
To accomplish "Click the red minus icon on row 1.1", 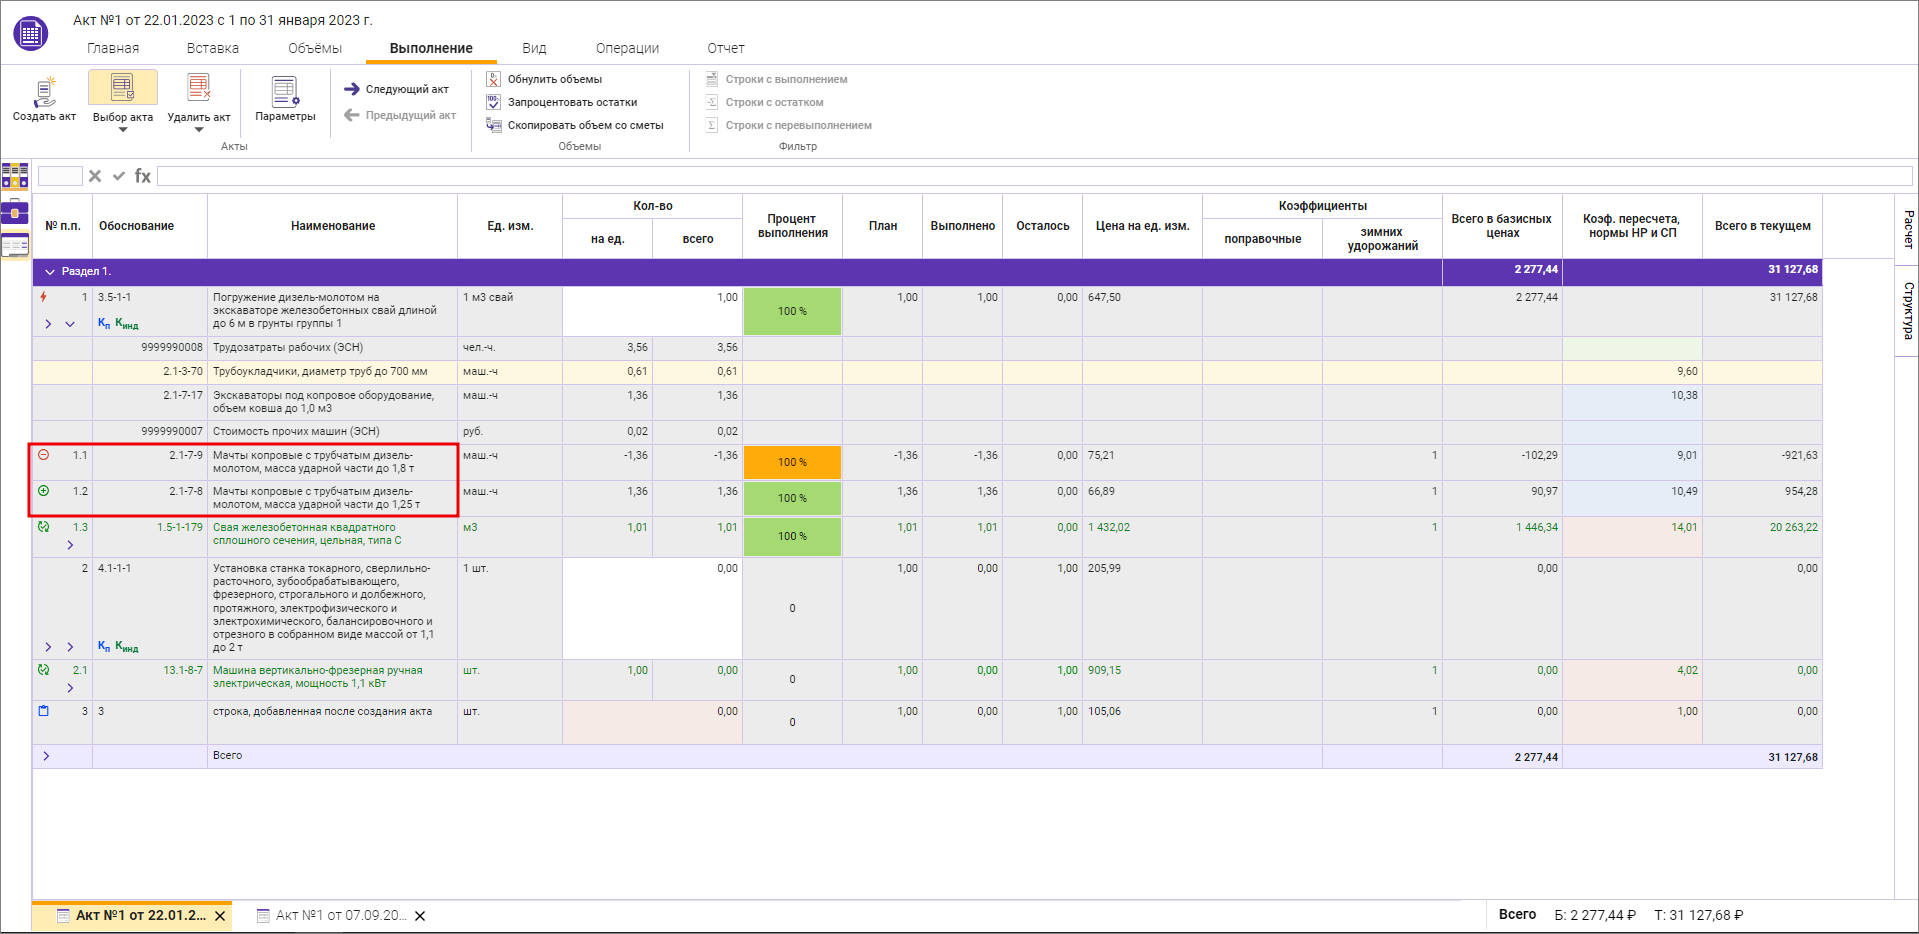I will (x=44, y=455).
